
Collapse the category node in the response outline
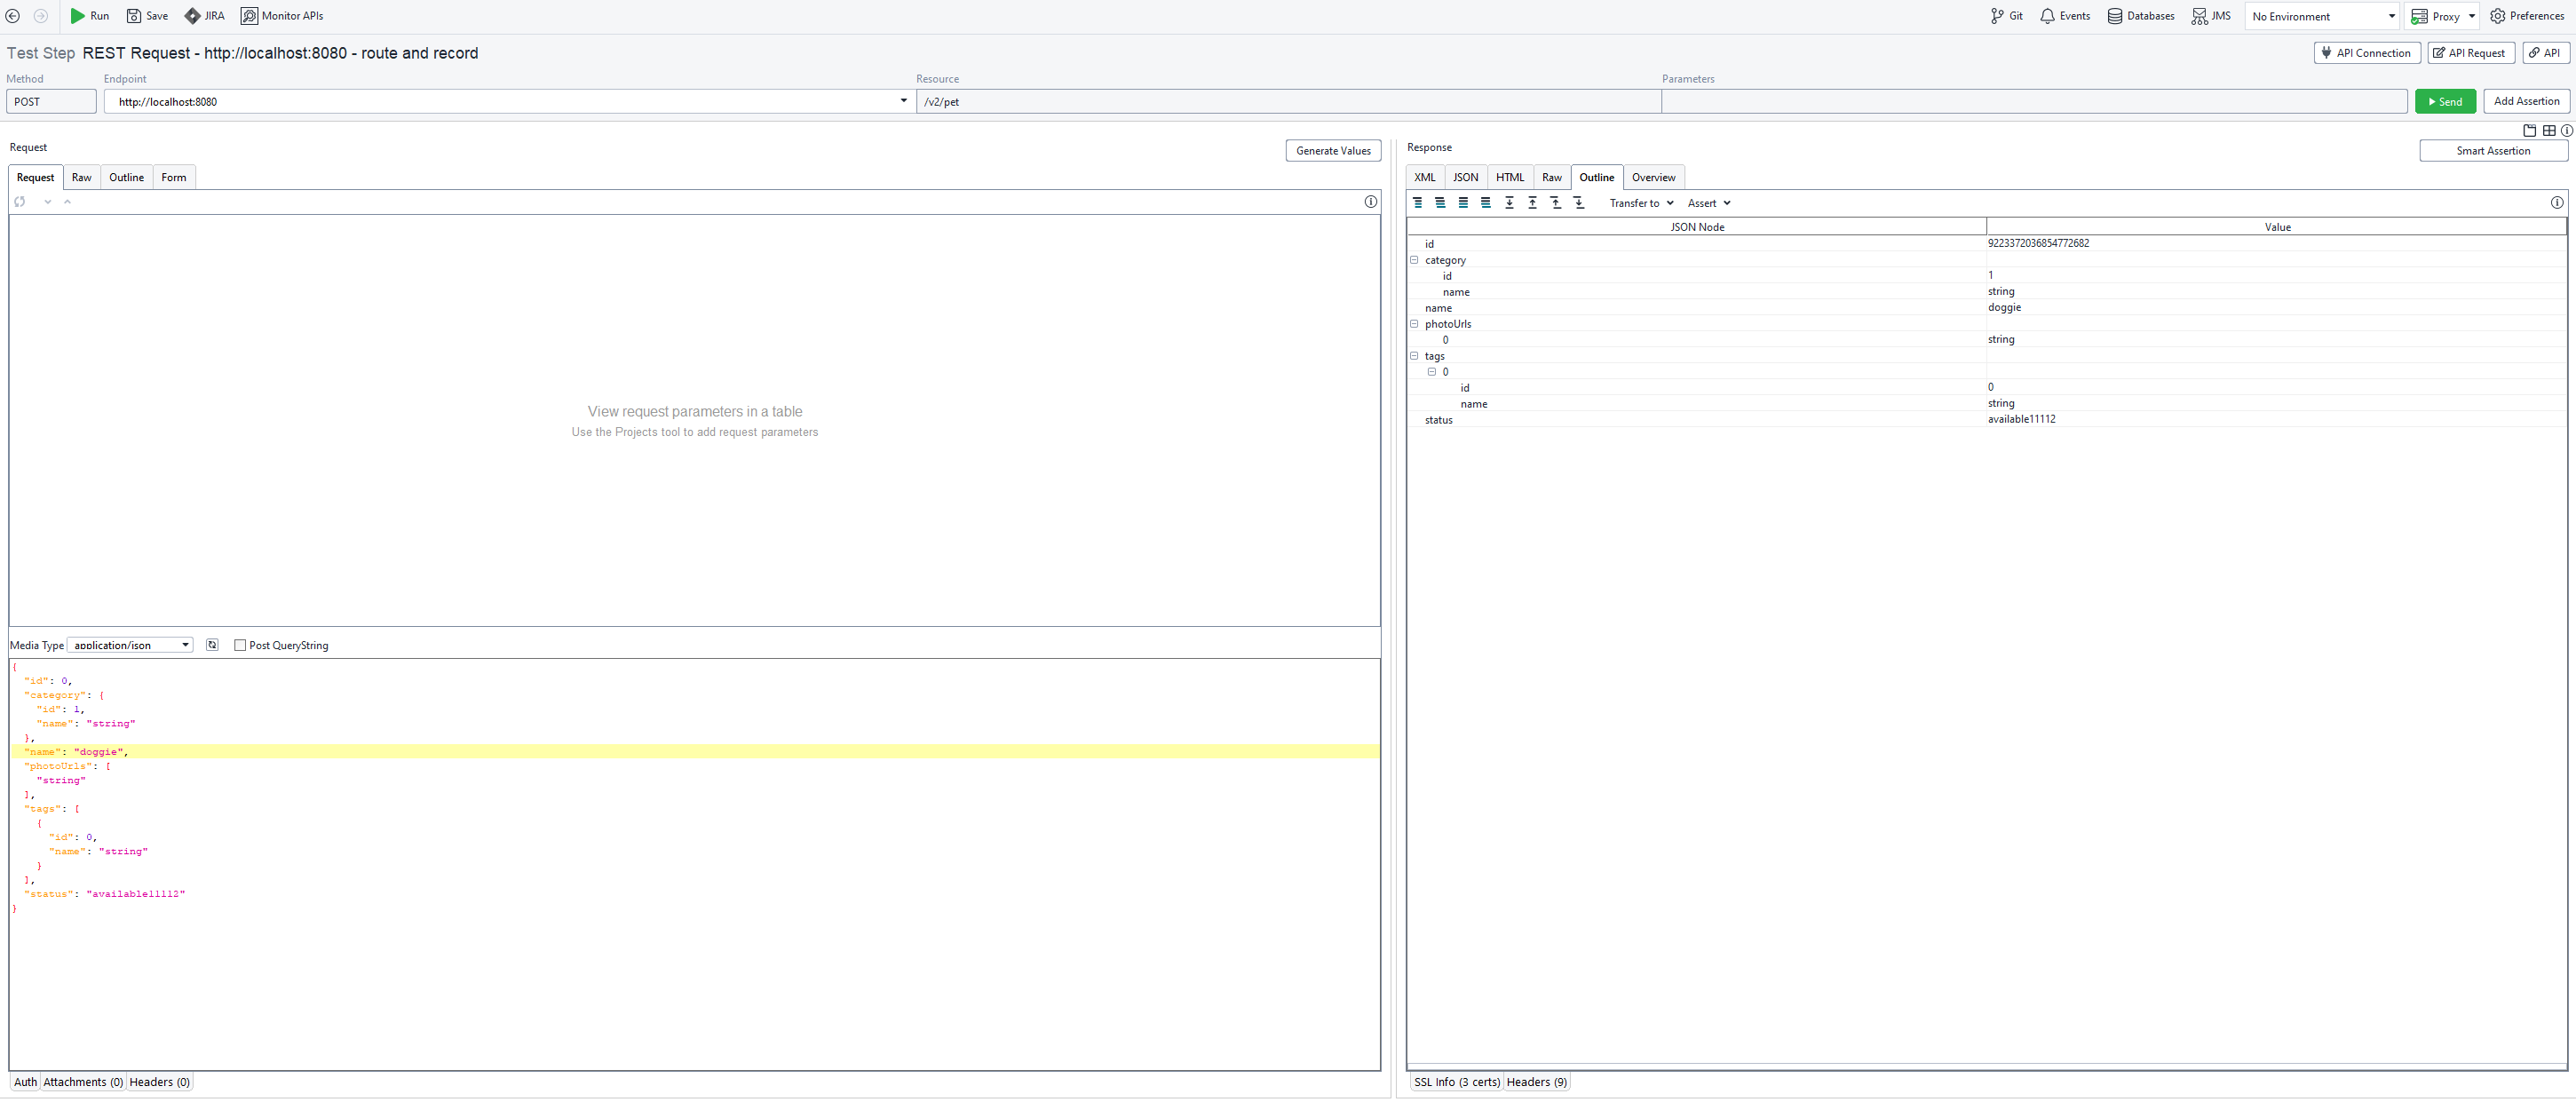click(x=1414, y=259)
